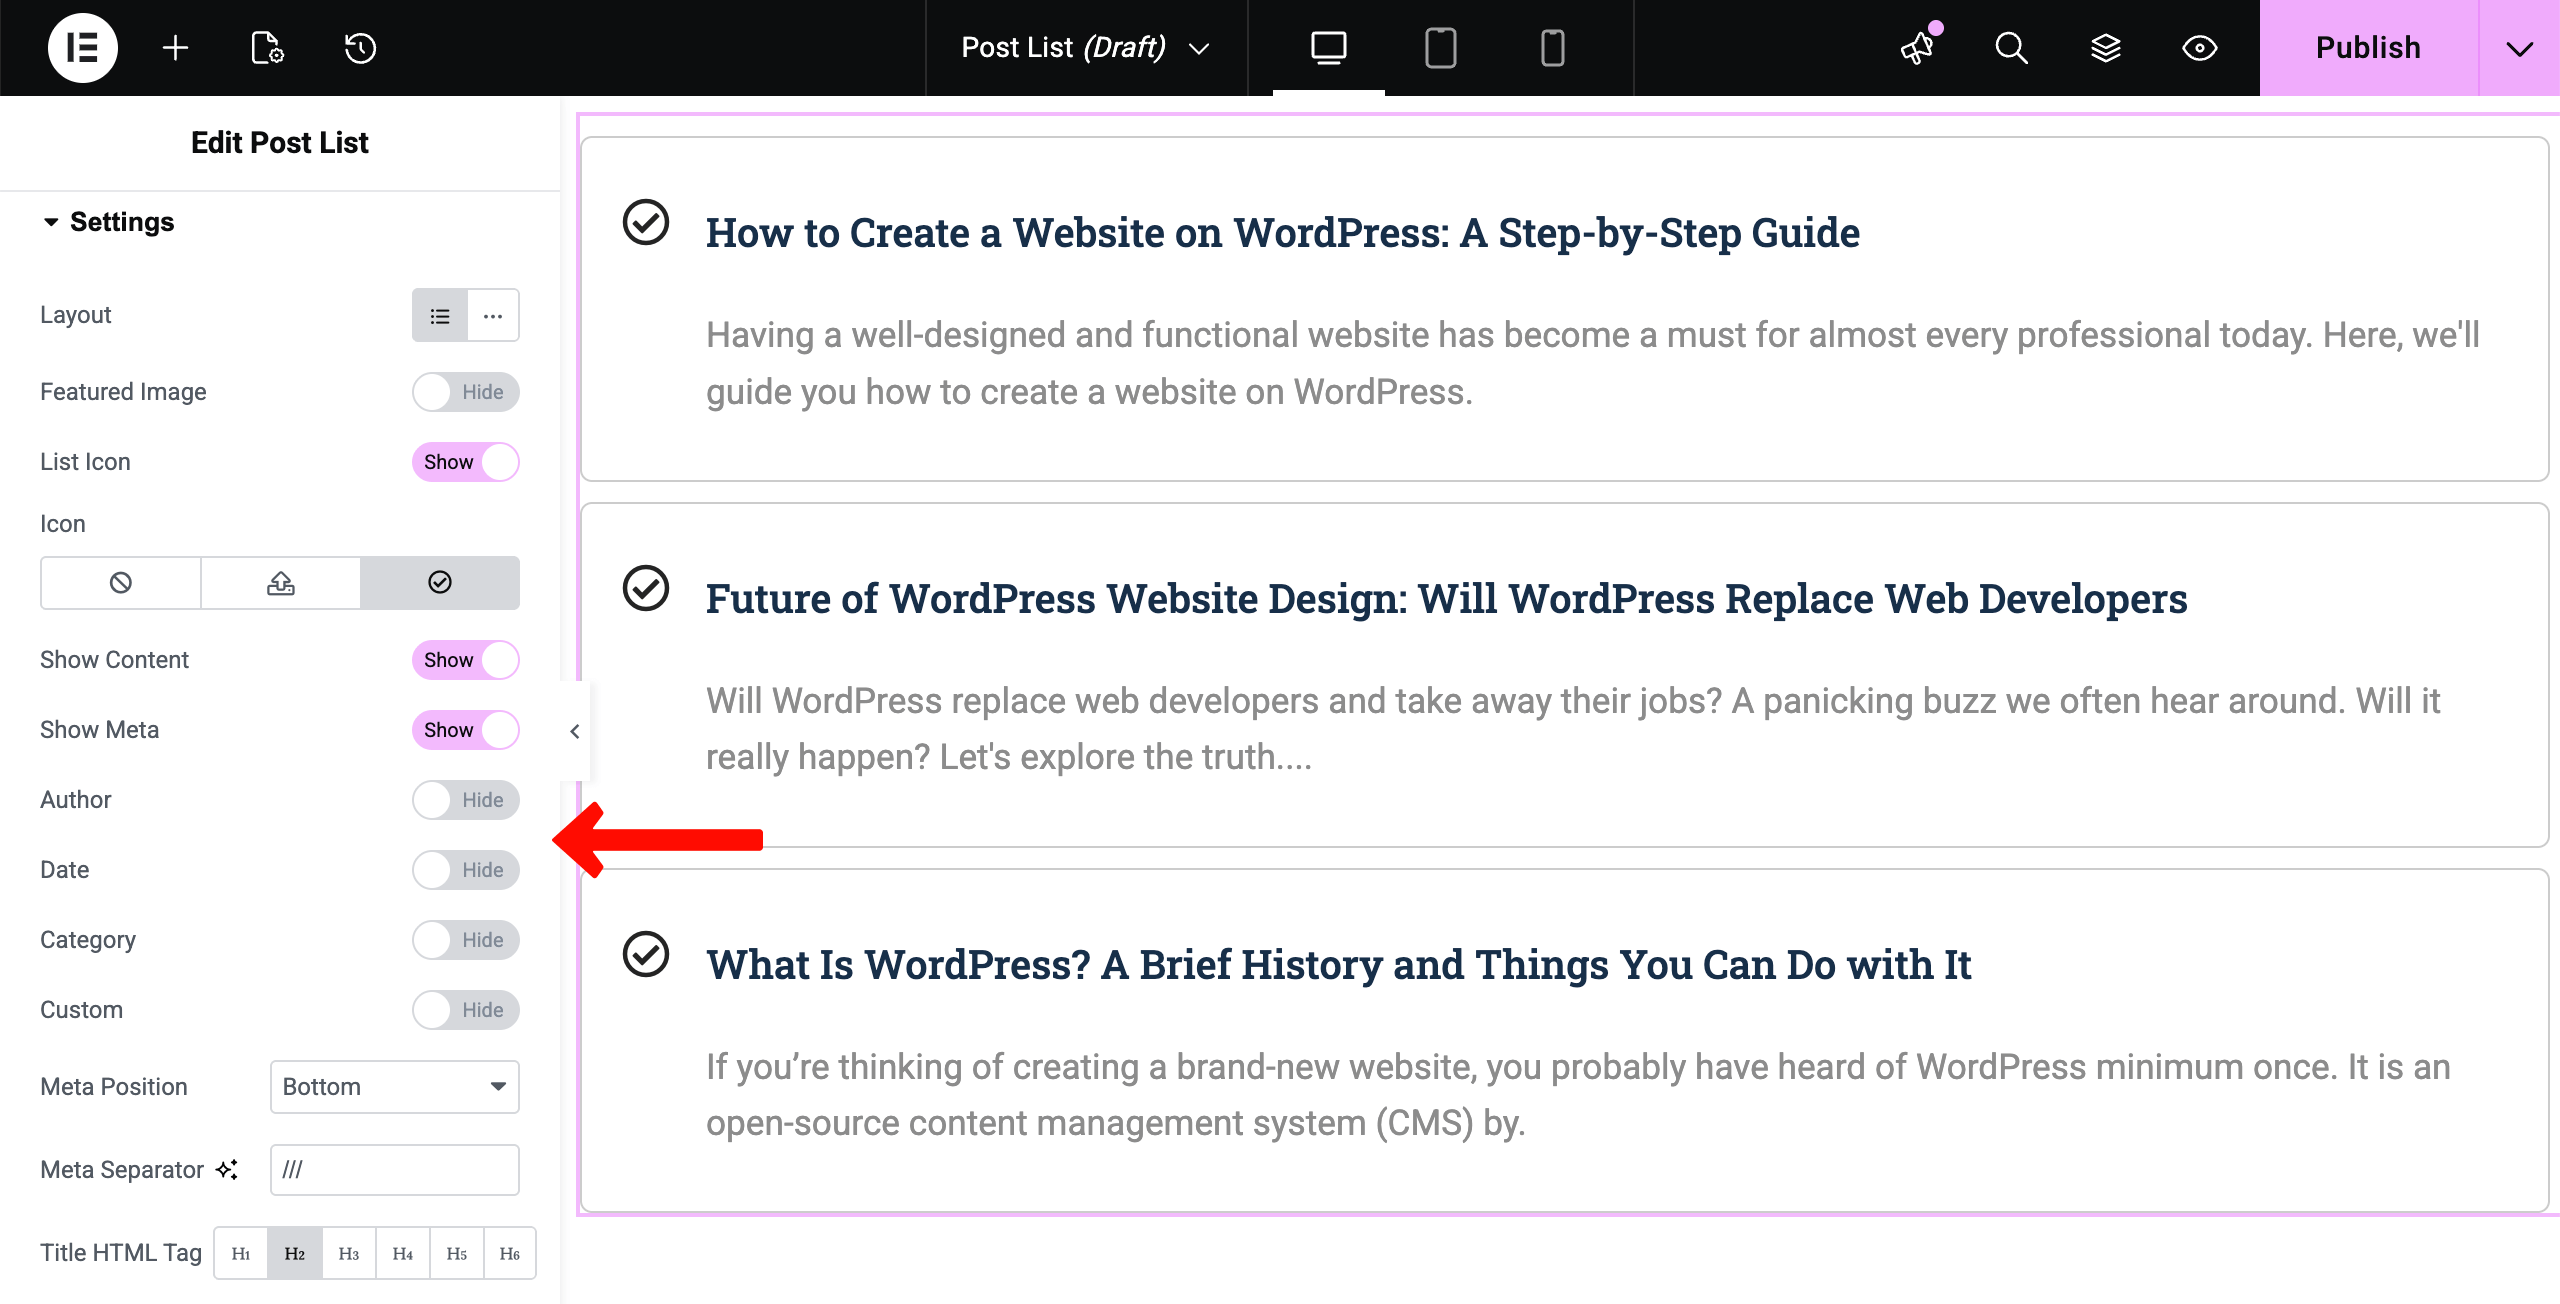This screenshot has width=2560, height=1304.
Task: Open the revision History icon
Action: coord(359,47)
